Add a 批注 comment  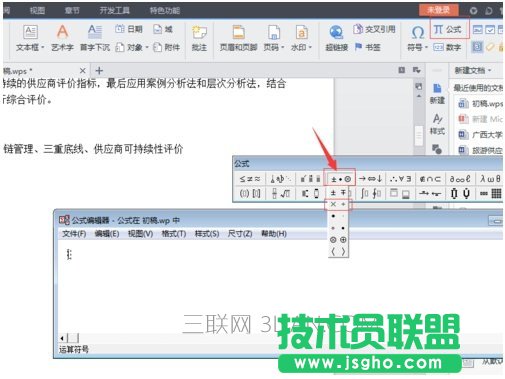click(x=199, y=39)
